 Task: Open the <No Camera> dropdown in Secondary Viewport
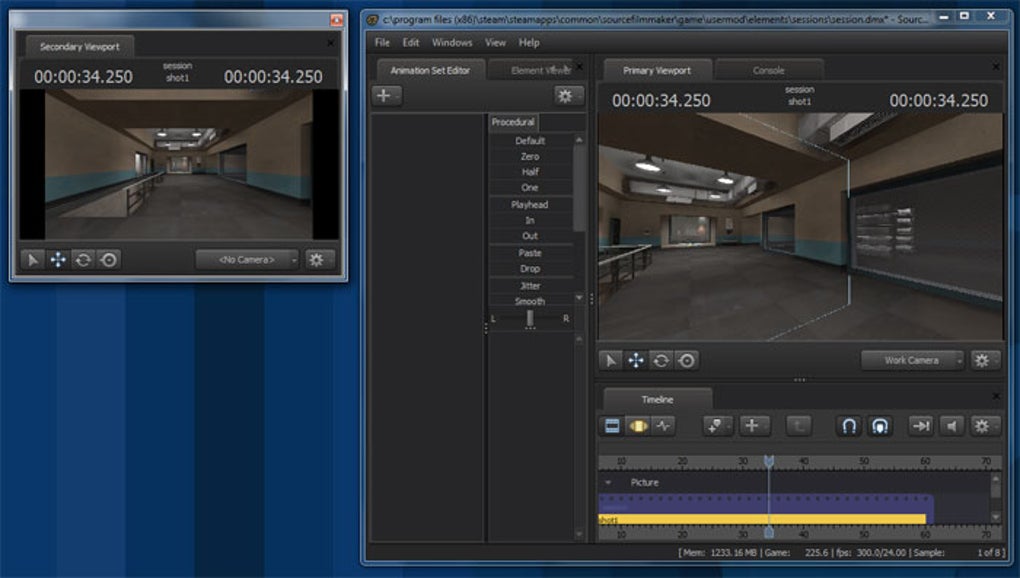tap(248, 259)
